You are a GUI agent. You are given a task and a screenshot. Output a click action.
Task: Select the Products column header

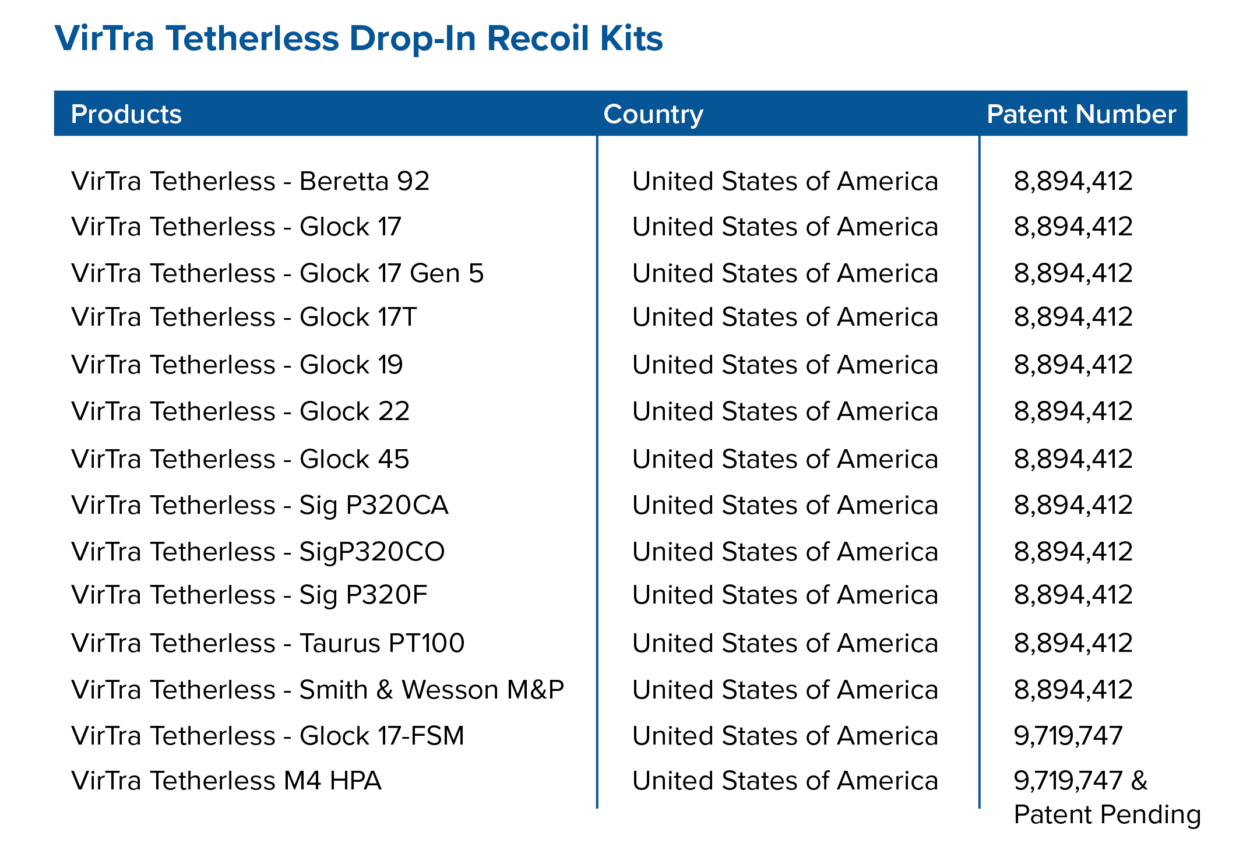pos(126,114)
